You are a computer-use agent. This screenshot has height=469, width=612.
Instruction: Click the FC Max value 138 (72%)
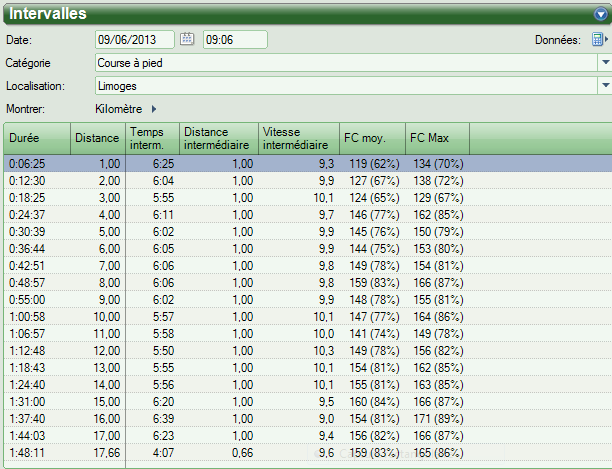coord(438,181)
